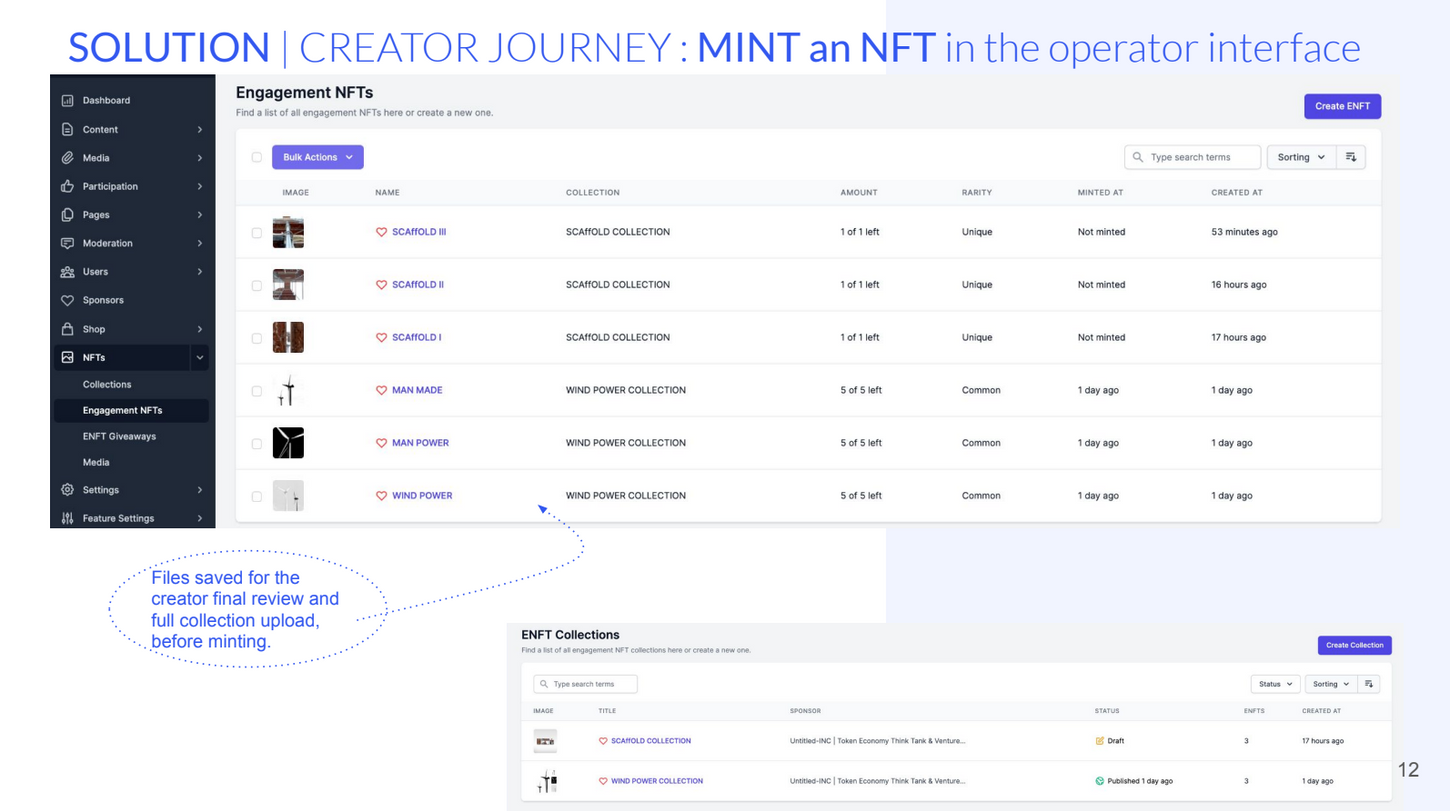Open the Bulk Actions dropdown

pos(318,157)
